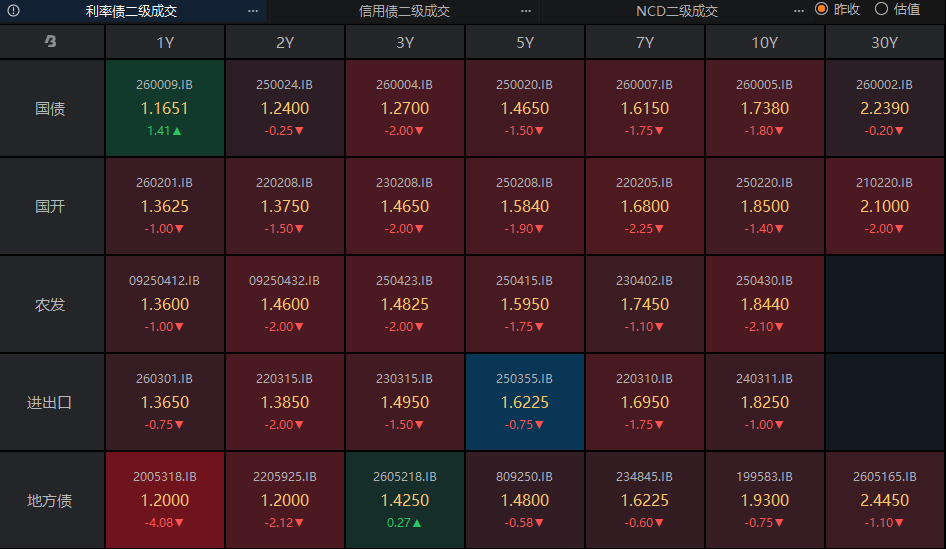
Task: Click yield 1.7450 of 230402.IB
Action: click(x=645, y=305)
